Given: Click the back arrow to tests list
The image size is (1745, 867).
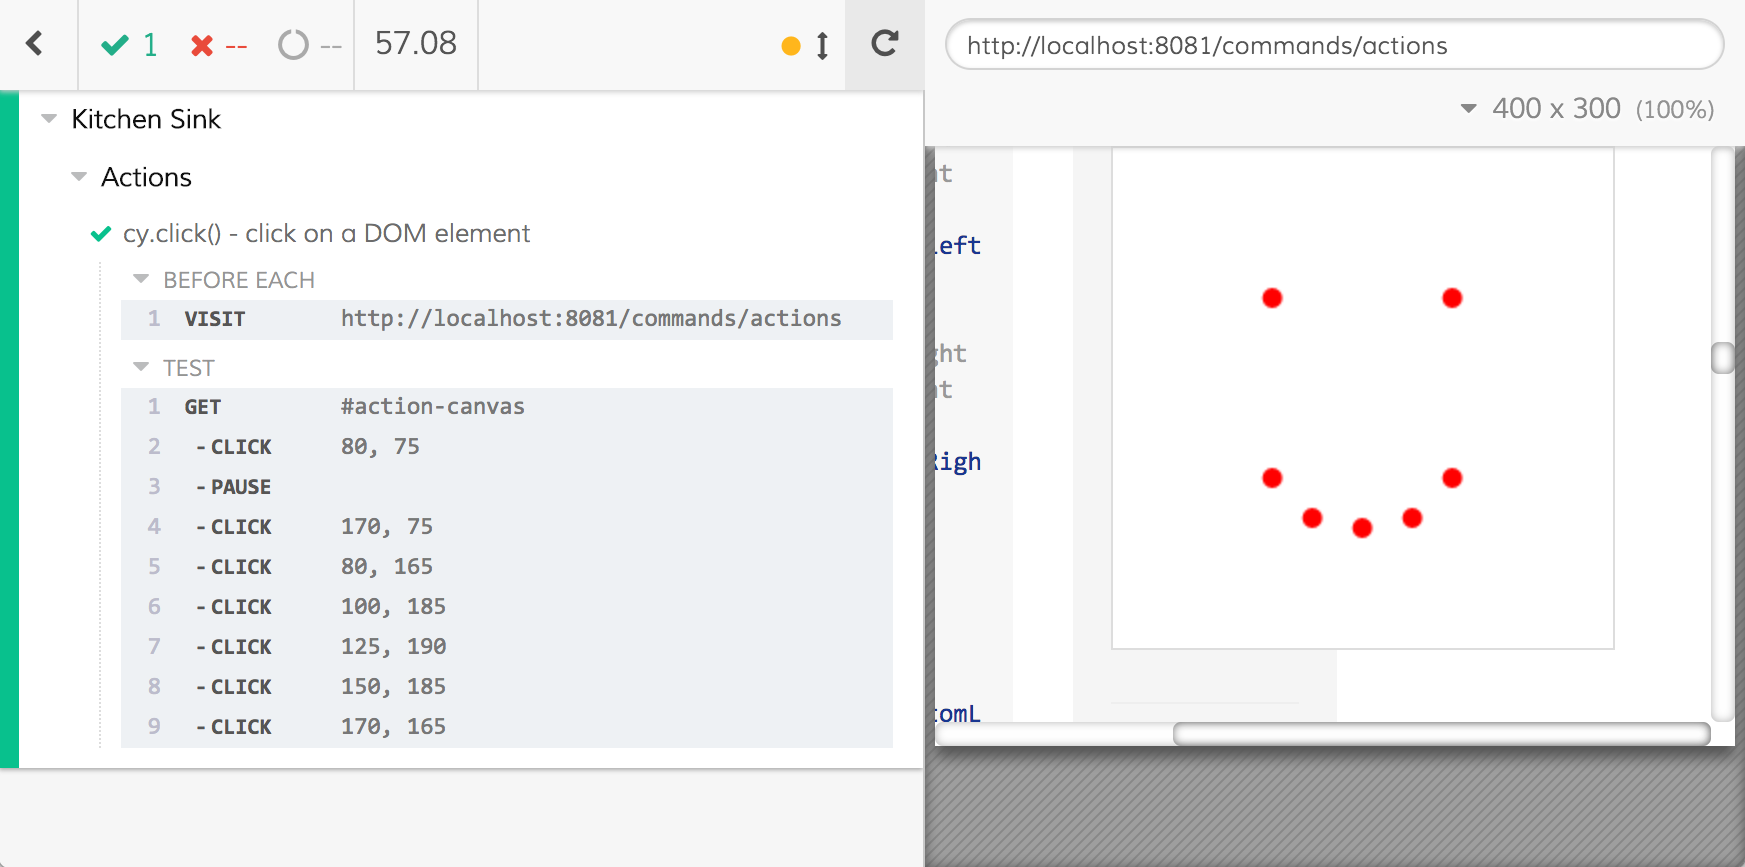Looking at the screenshot, I should tap(35, 44).
